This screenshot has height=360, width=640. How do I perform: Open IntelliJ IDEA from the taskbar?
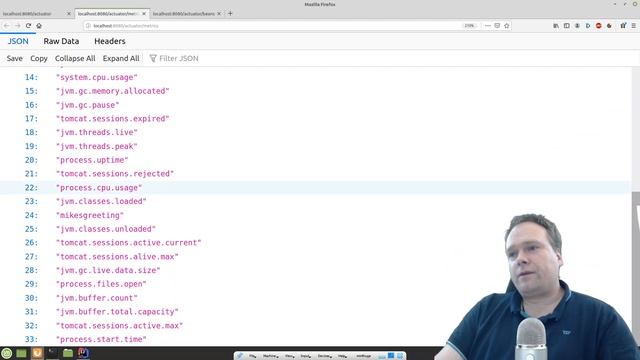point(83,353)
